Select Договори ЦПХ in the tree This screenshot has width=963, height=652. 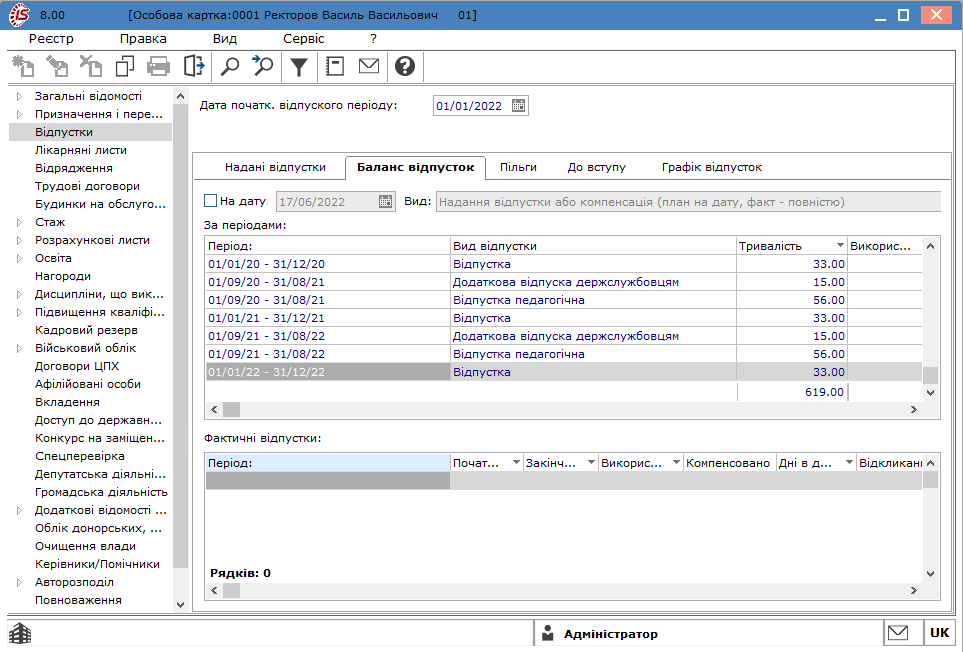[77, 366]
